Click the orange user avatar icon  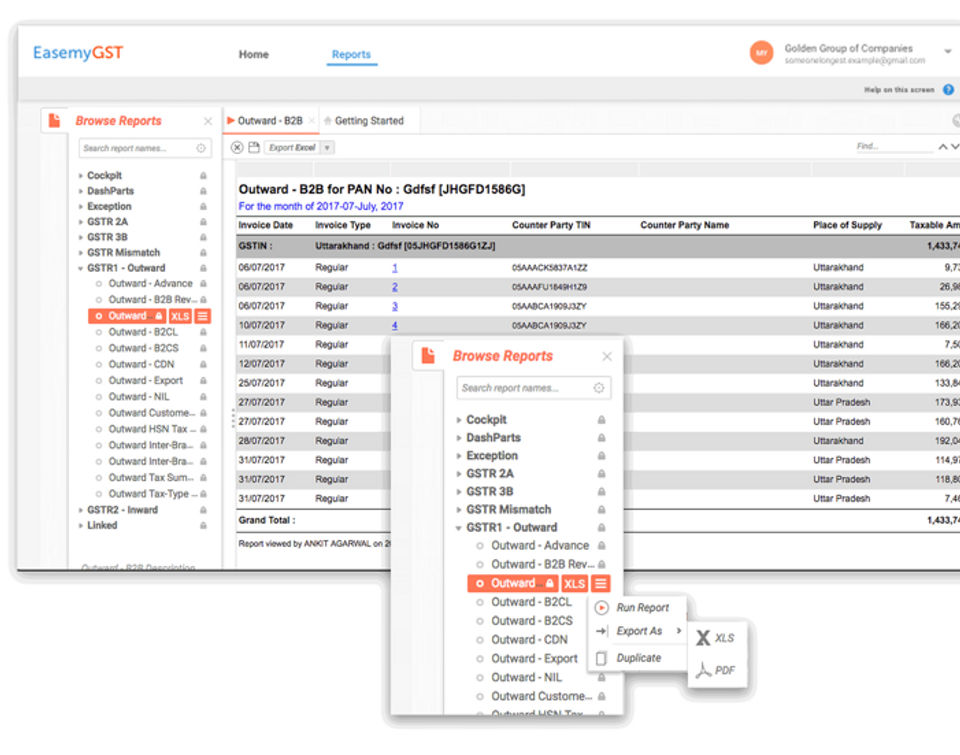click(x=761, y=53)
